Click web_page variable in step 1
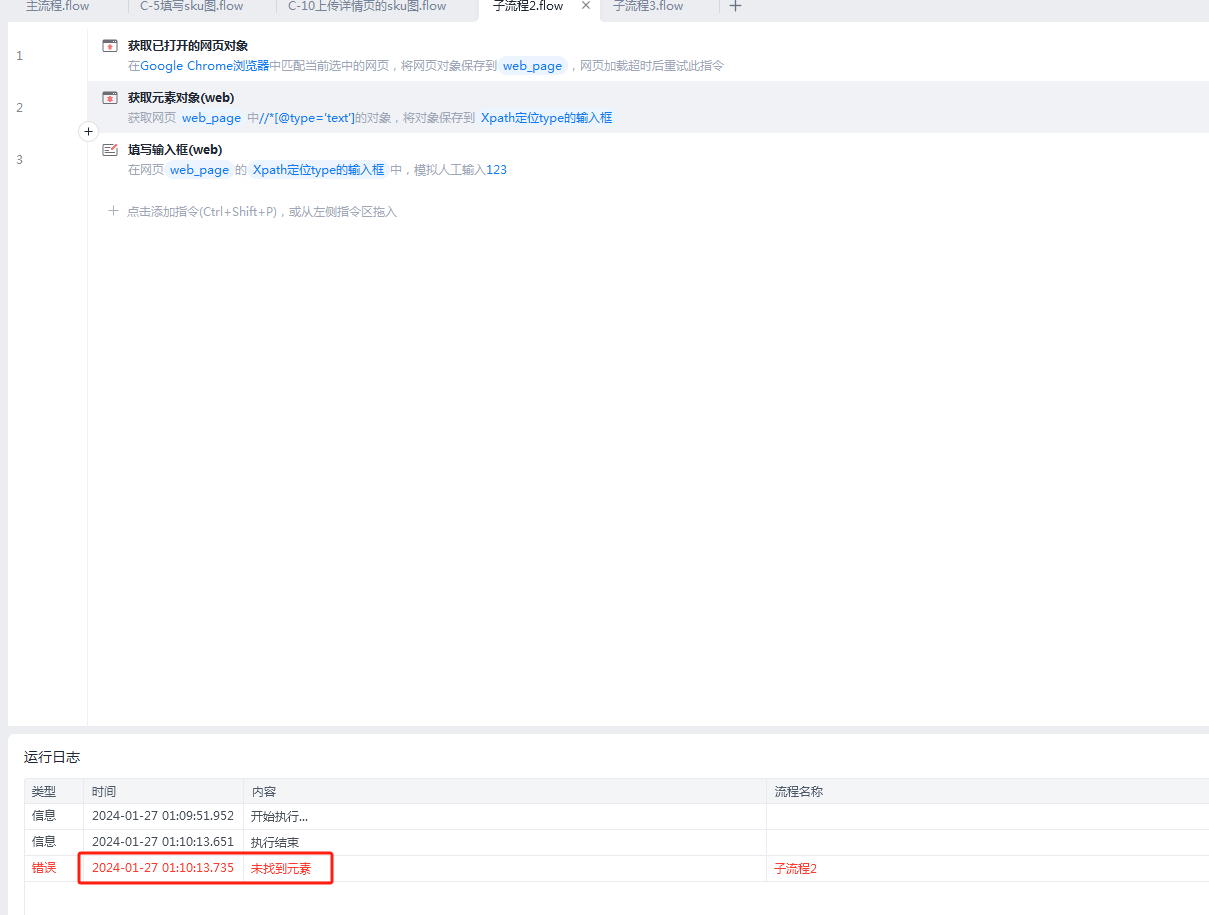 click(x=532, y=66)
